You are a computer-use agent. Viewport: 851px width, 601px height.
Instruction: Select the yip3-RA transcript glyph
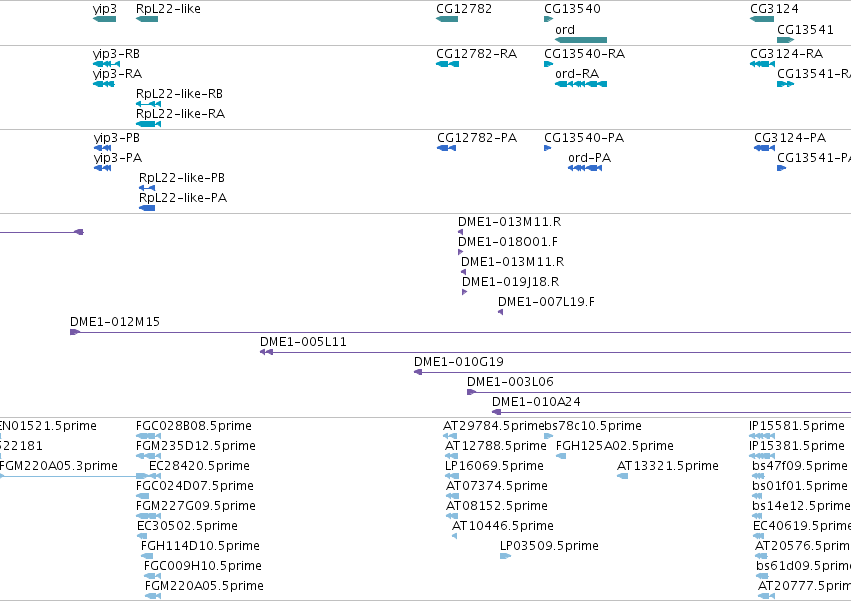point(104,84)
